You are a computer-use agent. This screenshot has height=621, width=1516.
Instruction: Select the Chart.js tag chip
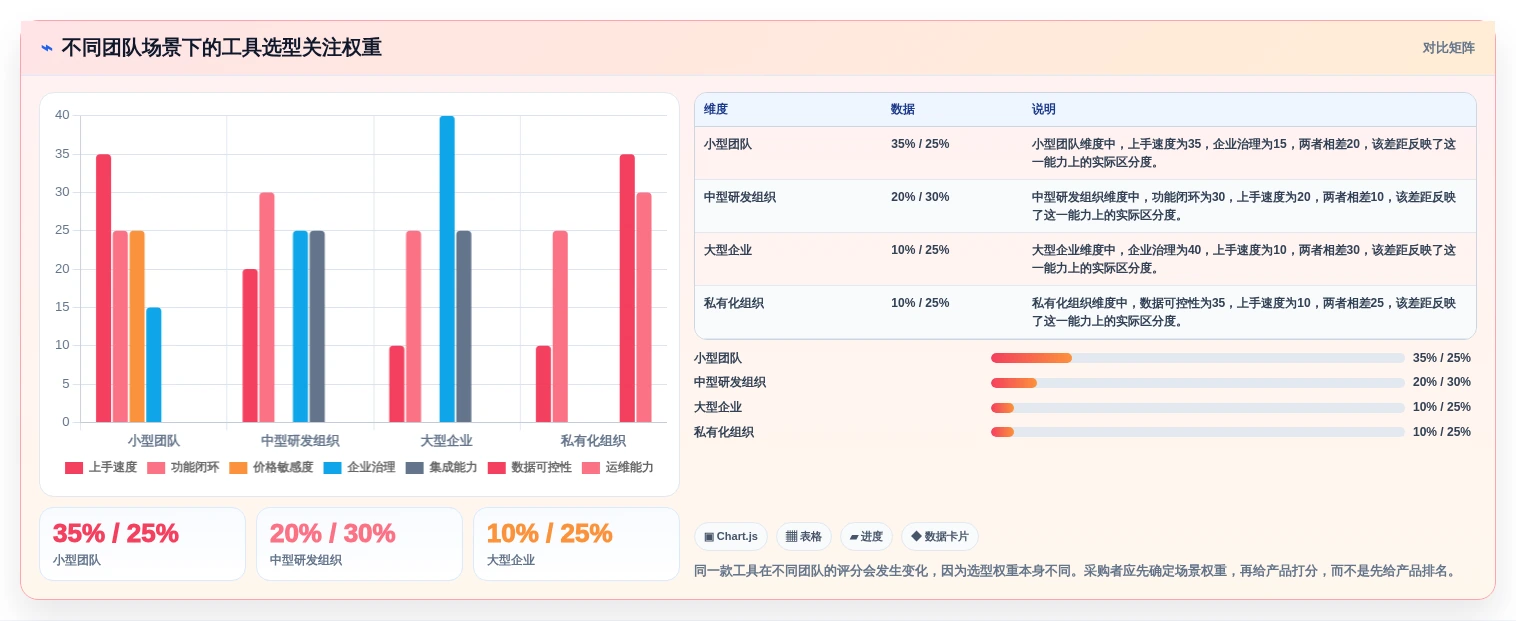[x=731, y=537]
